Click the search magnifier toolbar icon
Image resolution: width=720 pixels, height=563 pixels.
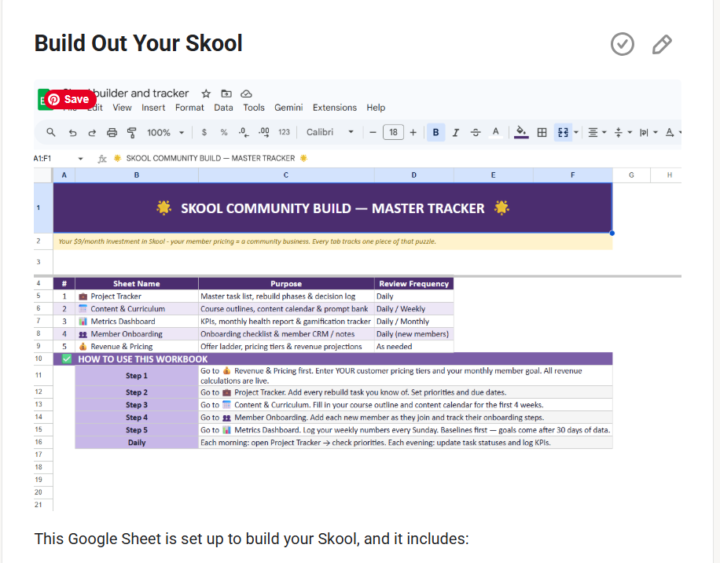(x=51, y=132)
